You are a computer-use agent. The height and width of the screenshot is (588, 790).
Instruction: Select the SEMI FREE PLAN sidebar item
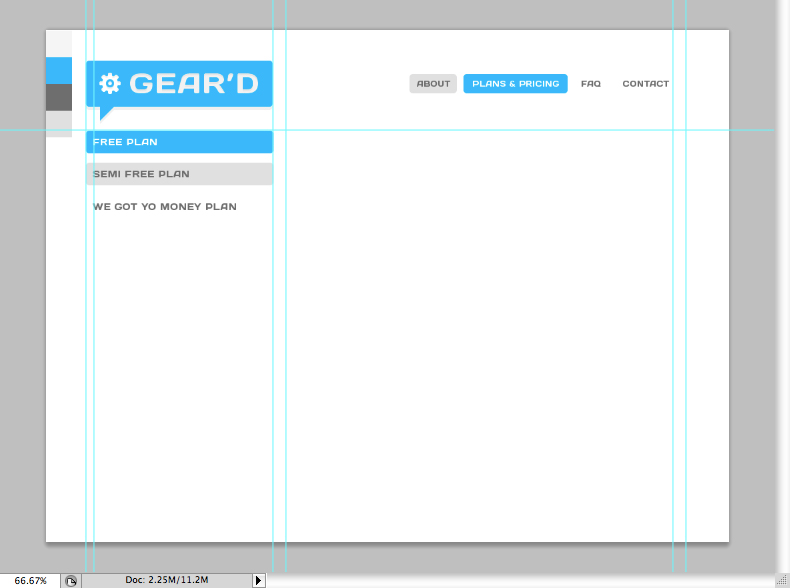(x=179, y=174)
